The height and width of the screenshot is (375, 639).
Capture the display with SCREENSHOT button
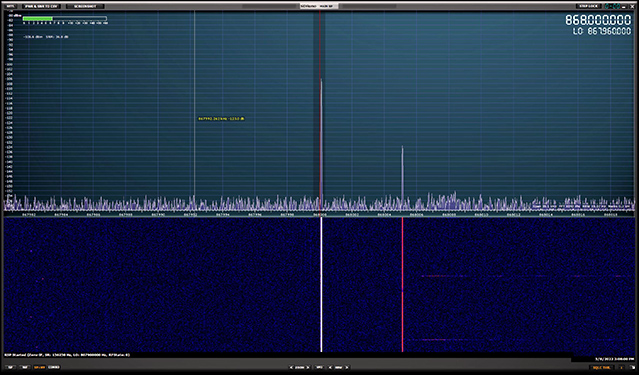point(85,6)
